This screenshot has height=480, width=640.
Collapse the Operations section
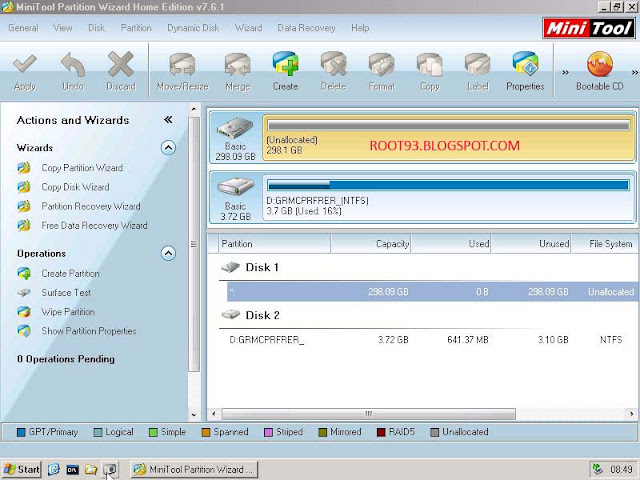point(168,253)
